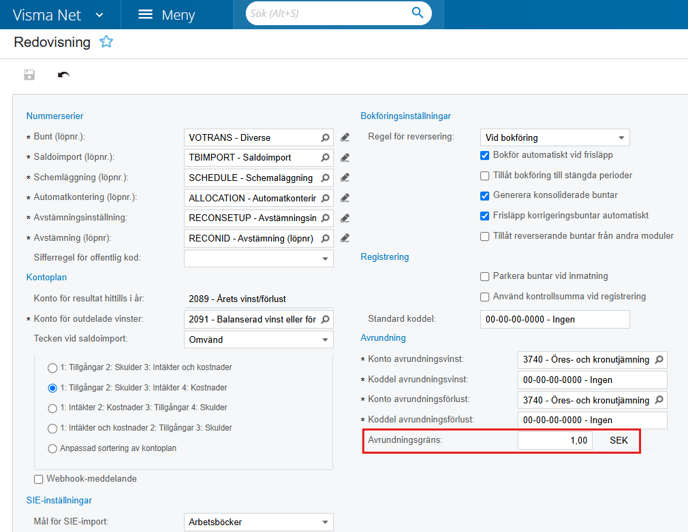Enable Tillåt bokföring till stängda perioder
Image resolution: width=688 pixels, height=532 pixels.
point(484,176)
